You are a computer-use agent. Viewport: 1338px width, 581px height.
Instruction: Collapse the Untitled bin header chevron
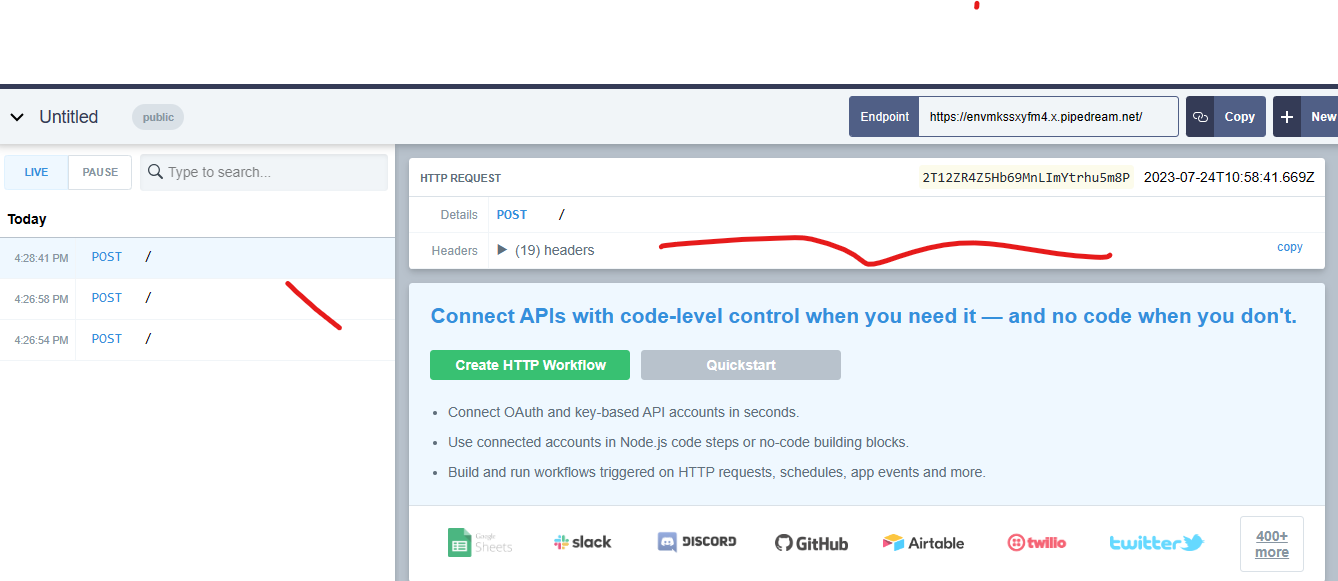(16, 116)
